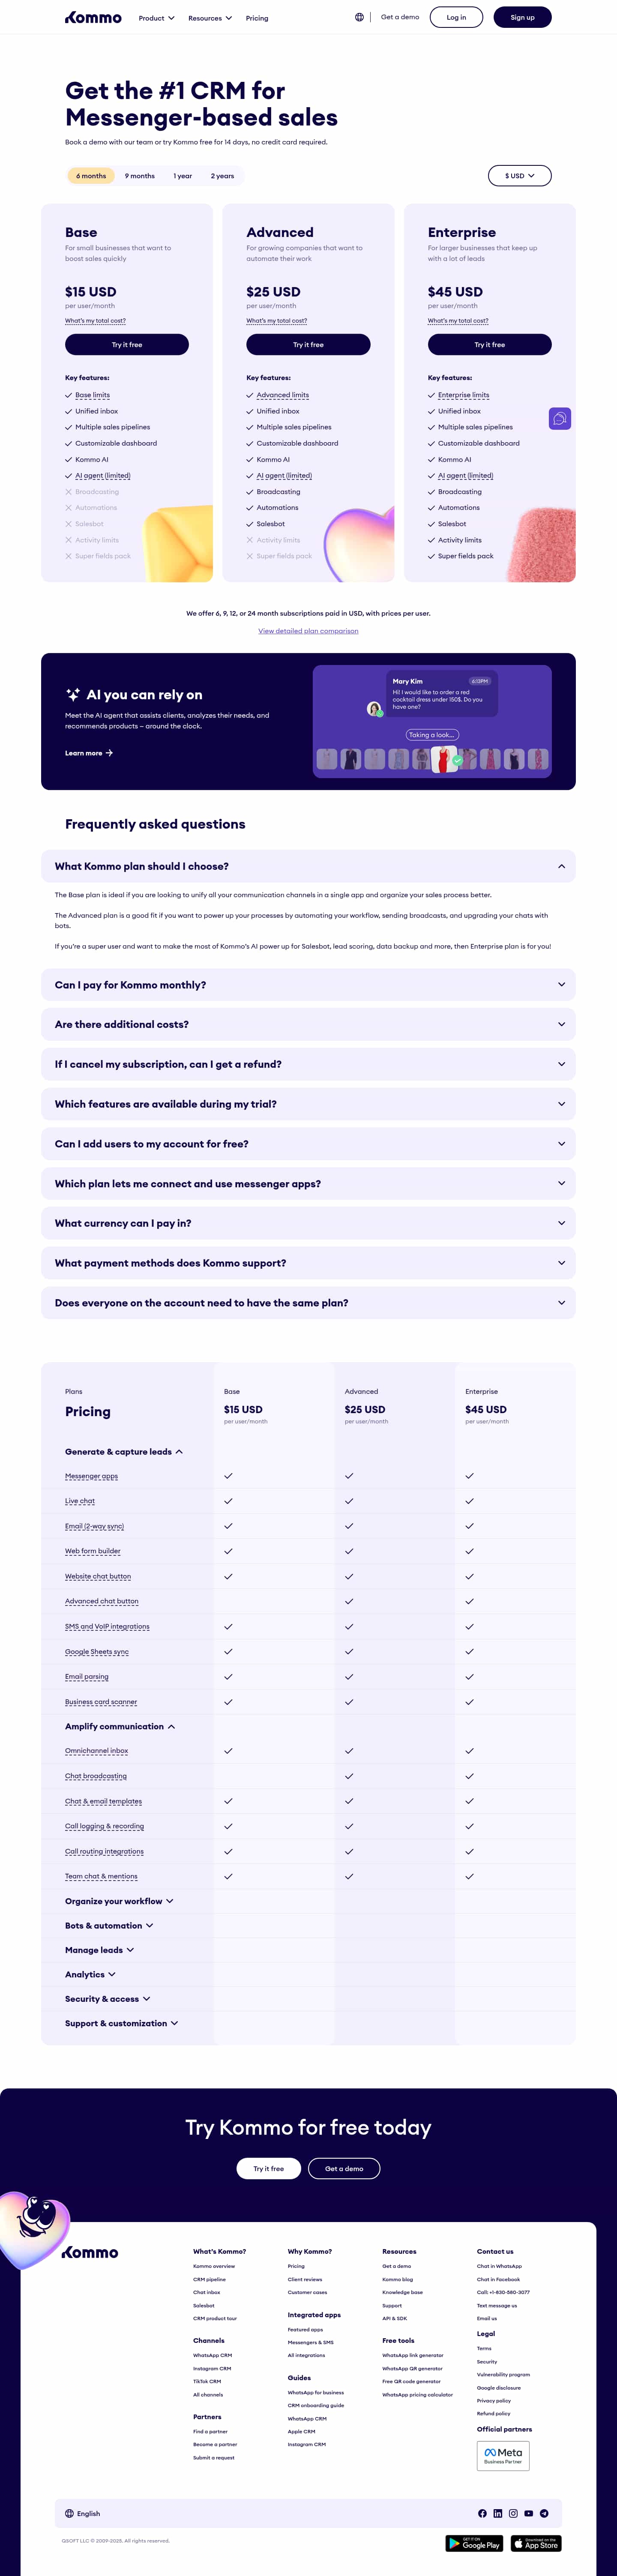Click the globe language icon in header
This screenshot has height=2576, width=617.
pyautogui.click(x=359, y=17)
